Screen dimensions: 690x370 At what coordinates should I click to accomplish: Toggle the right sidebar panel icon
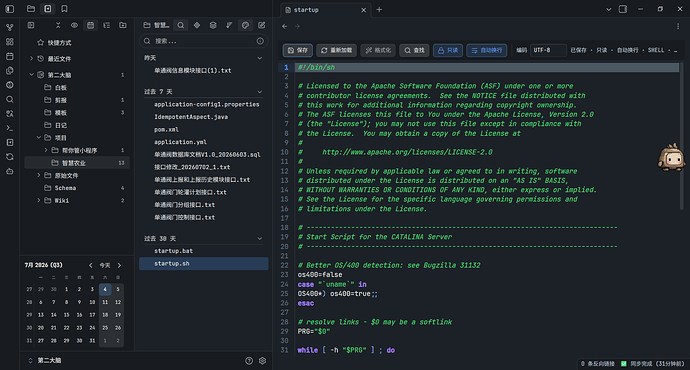pos(623,9)
